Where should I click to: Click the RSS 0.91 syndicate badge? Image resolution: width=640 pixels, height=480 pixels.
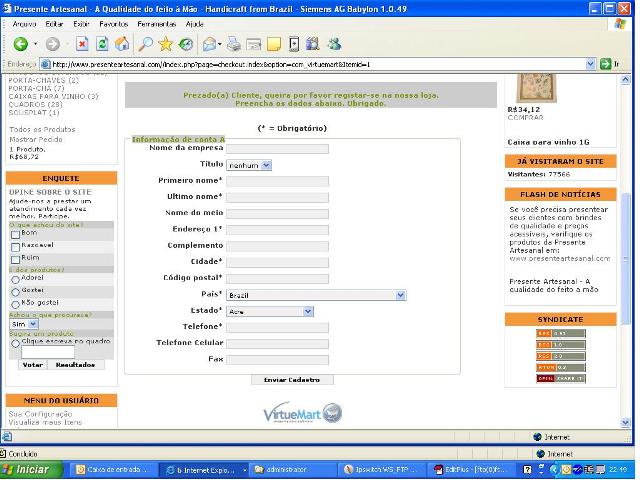click(x=560, y=333)
